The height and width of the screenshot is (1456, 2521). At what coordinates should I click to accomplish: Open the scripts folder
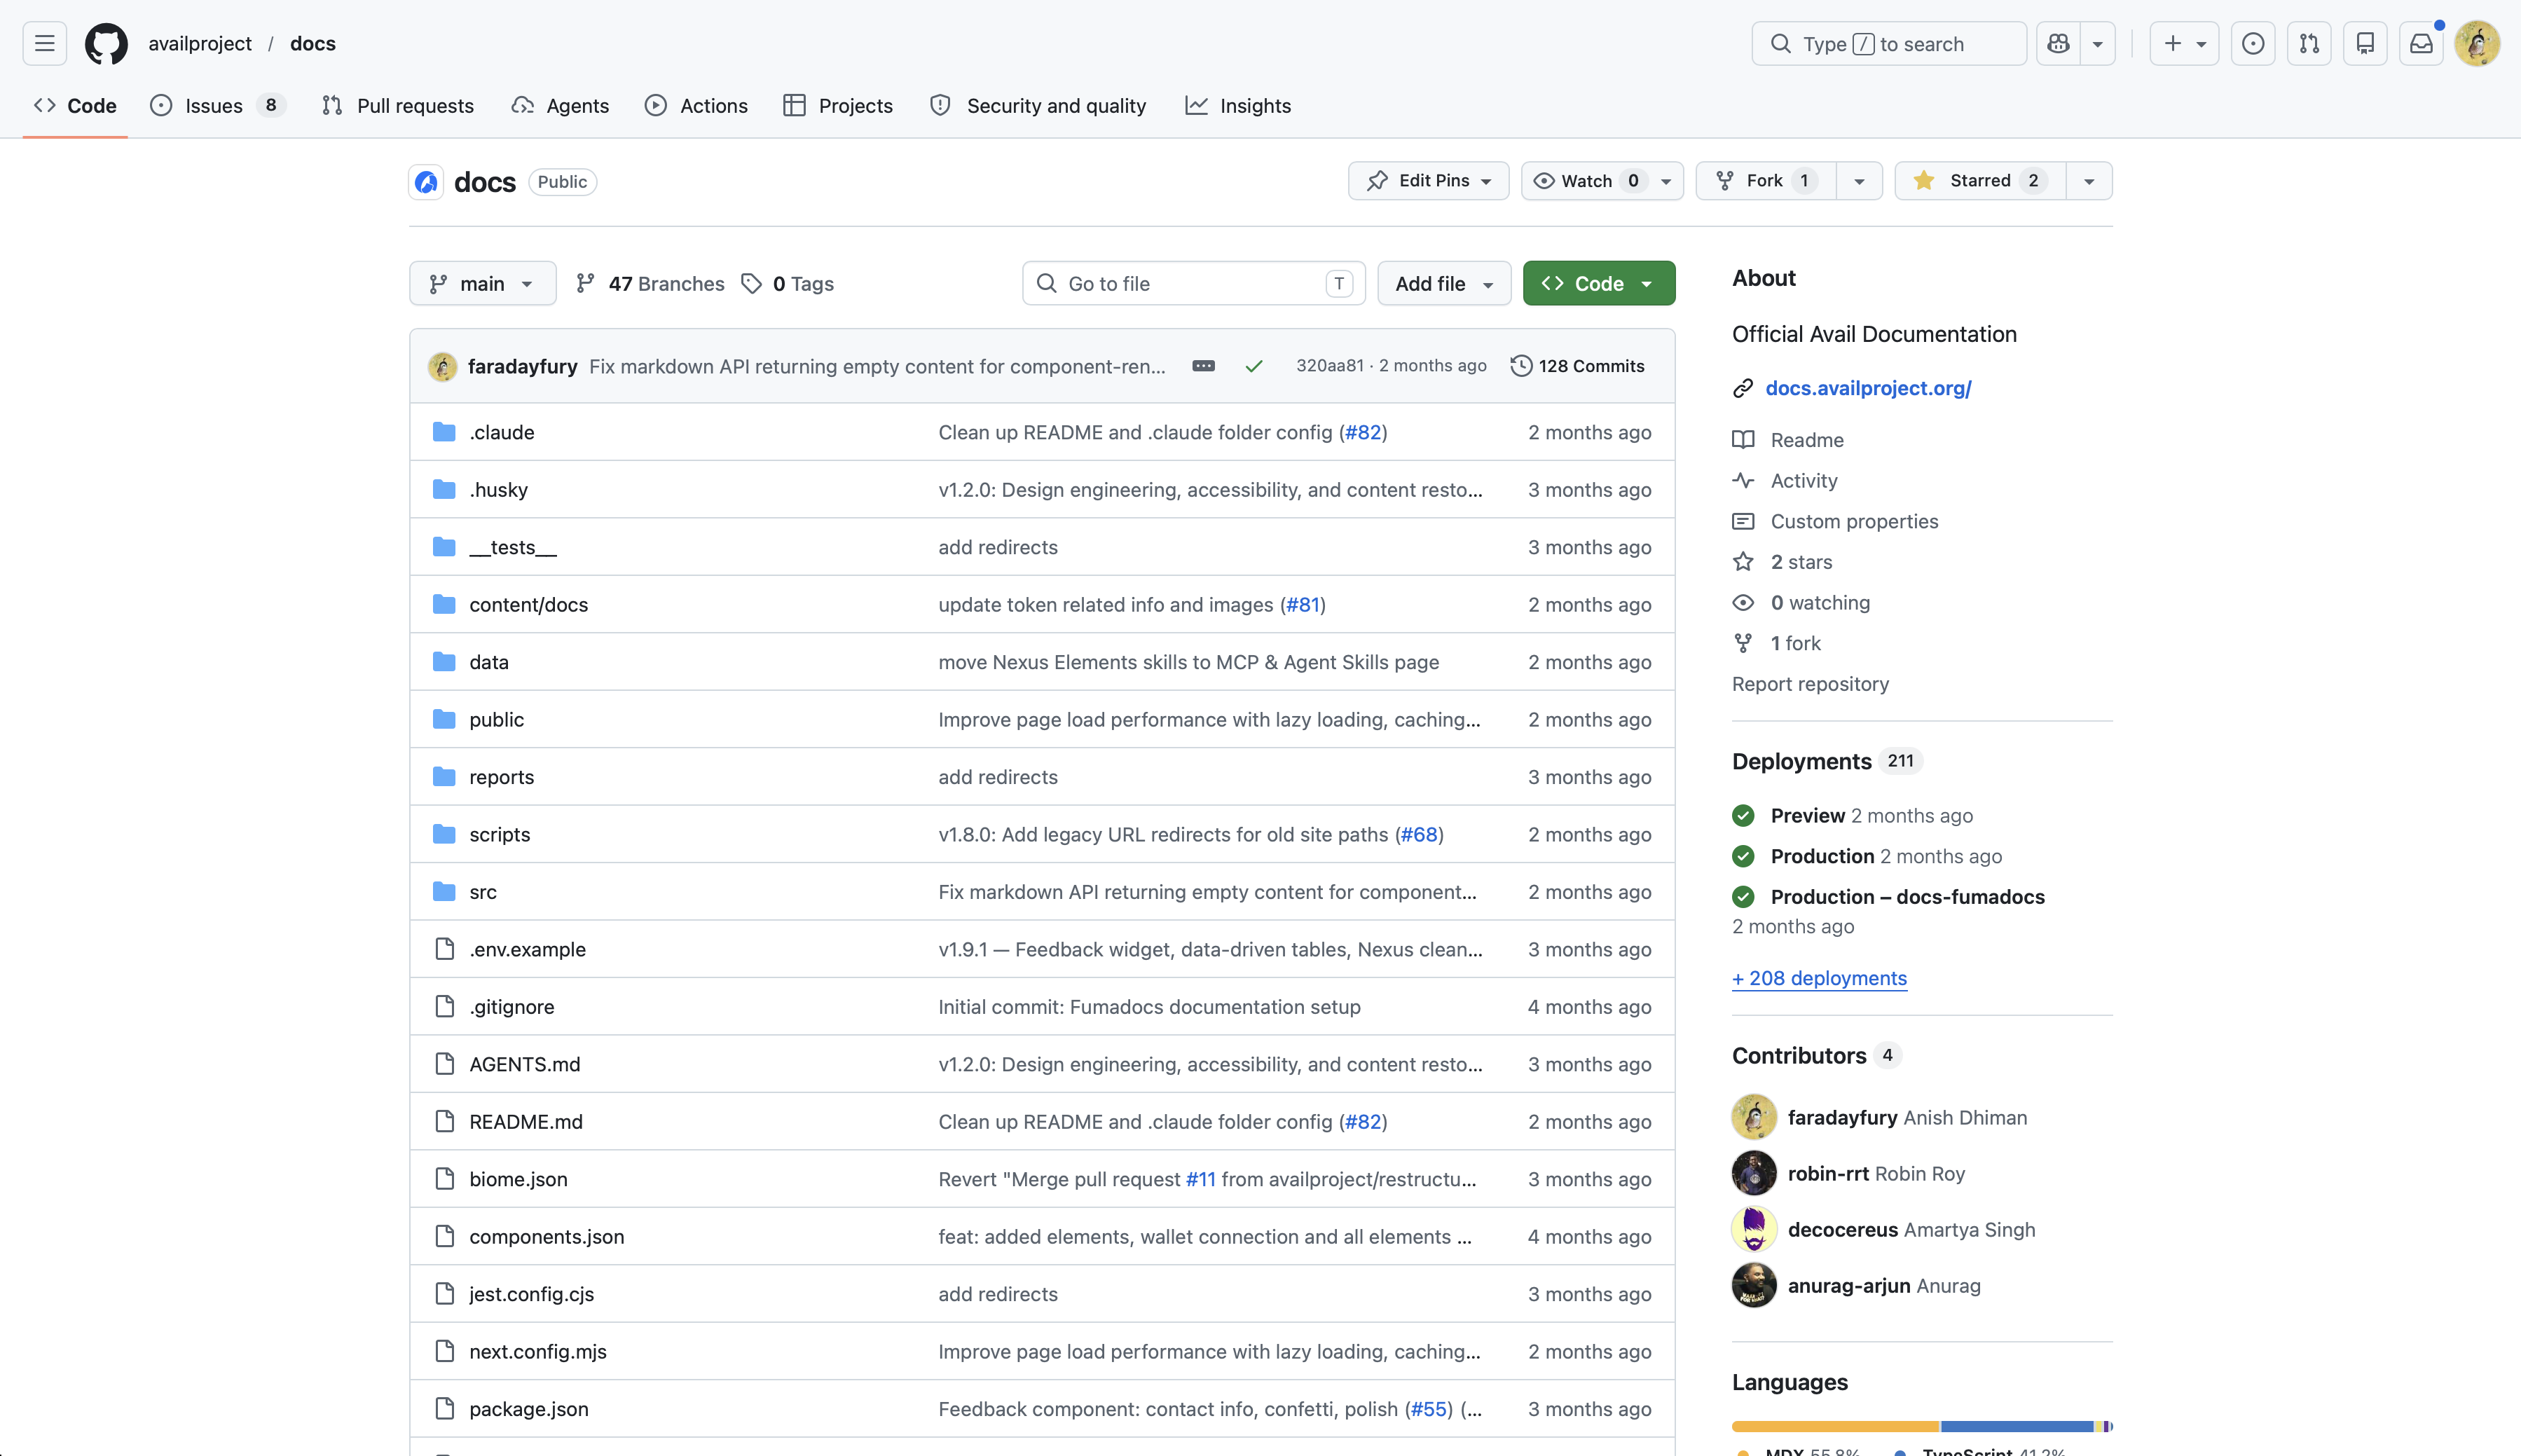point(499,835)
